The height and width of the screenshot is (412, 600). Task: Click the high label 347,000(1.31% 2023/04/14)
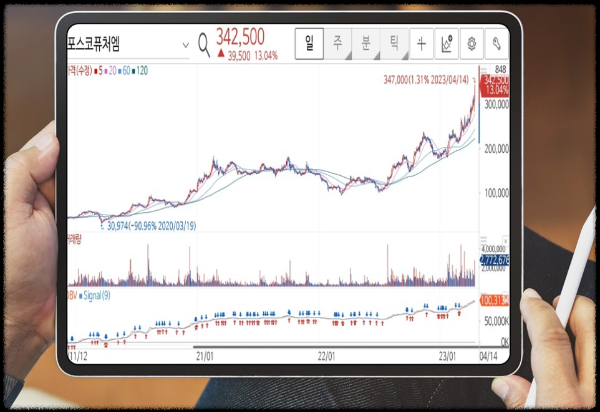coord(426,80)
